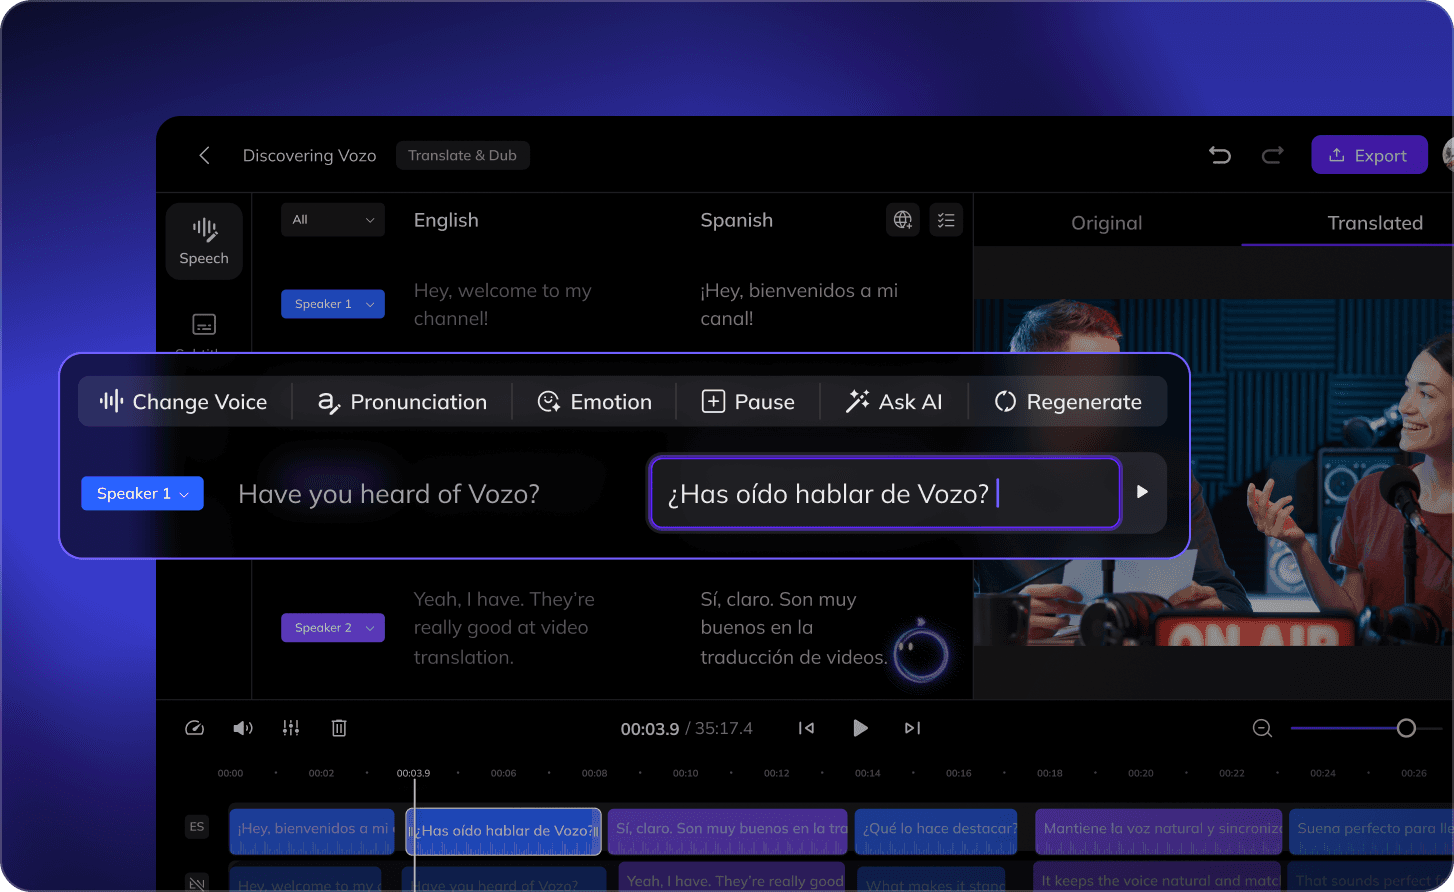
Task: Go back using the left chevron arrow
Action: [x=204, y=155]
